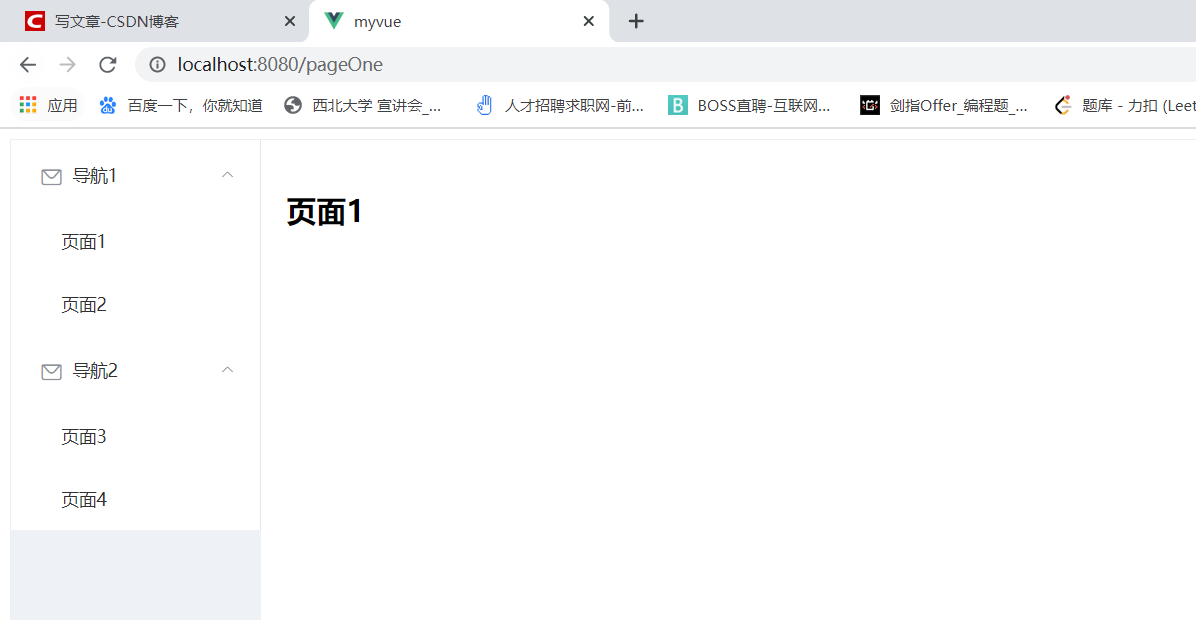
Task: Close the myvue tab
Action: [x=589, y=21]
